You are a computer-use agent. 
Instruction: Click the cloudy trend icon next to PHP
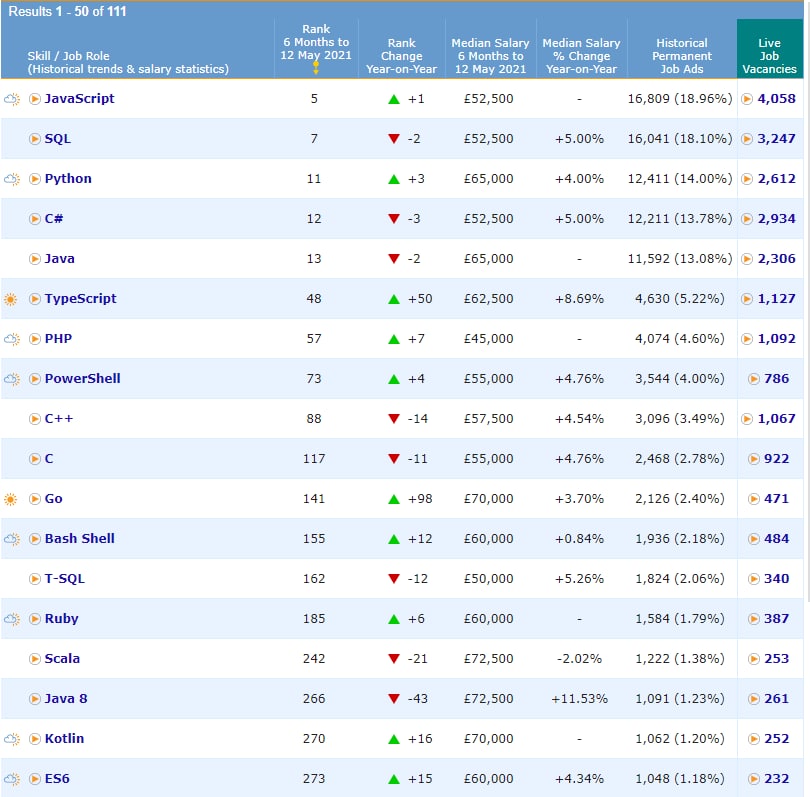[x=12, y=339]
